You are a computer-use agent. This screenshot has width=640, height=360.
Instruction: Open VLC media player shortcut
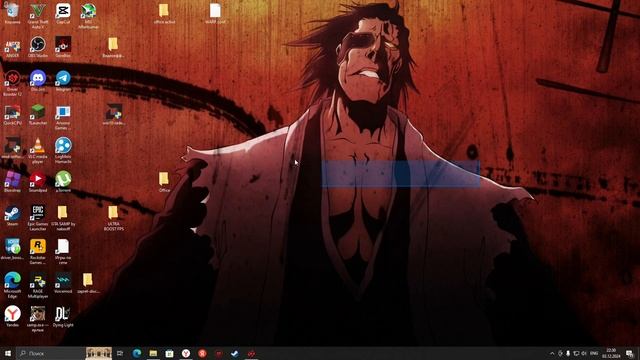click(38, 150)
